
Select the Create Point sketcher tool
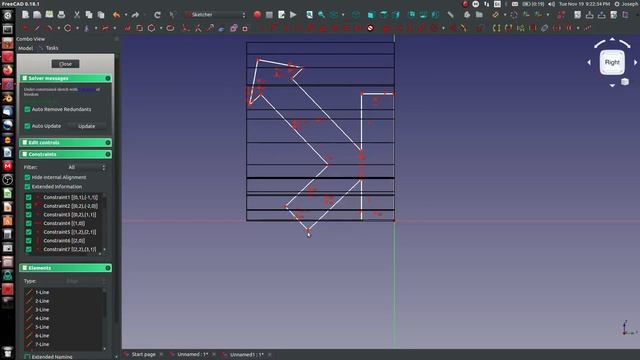tap(25, 28)
